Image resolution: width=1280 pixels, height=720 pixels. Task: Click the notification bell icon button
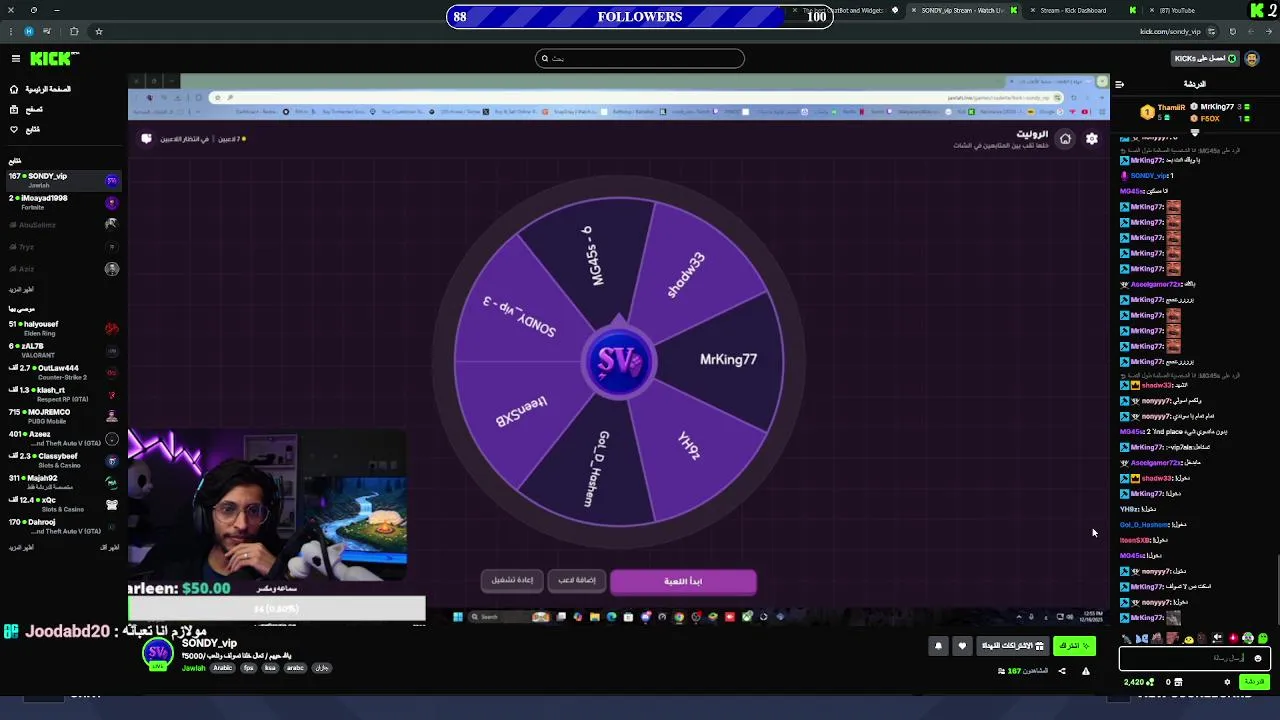(938, 646)
